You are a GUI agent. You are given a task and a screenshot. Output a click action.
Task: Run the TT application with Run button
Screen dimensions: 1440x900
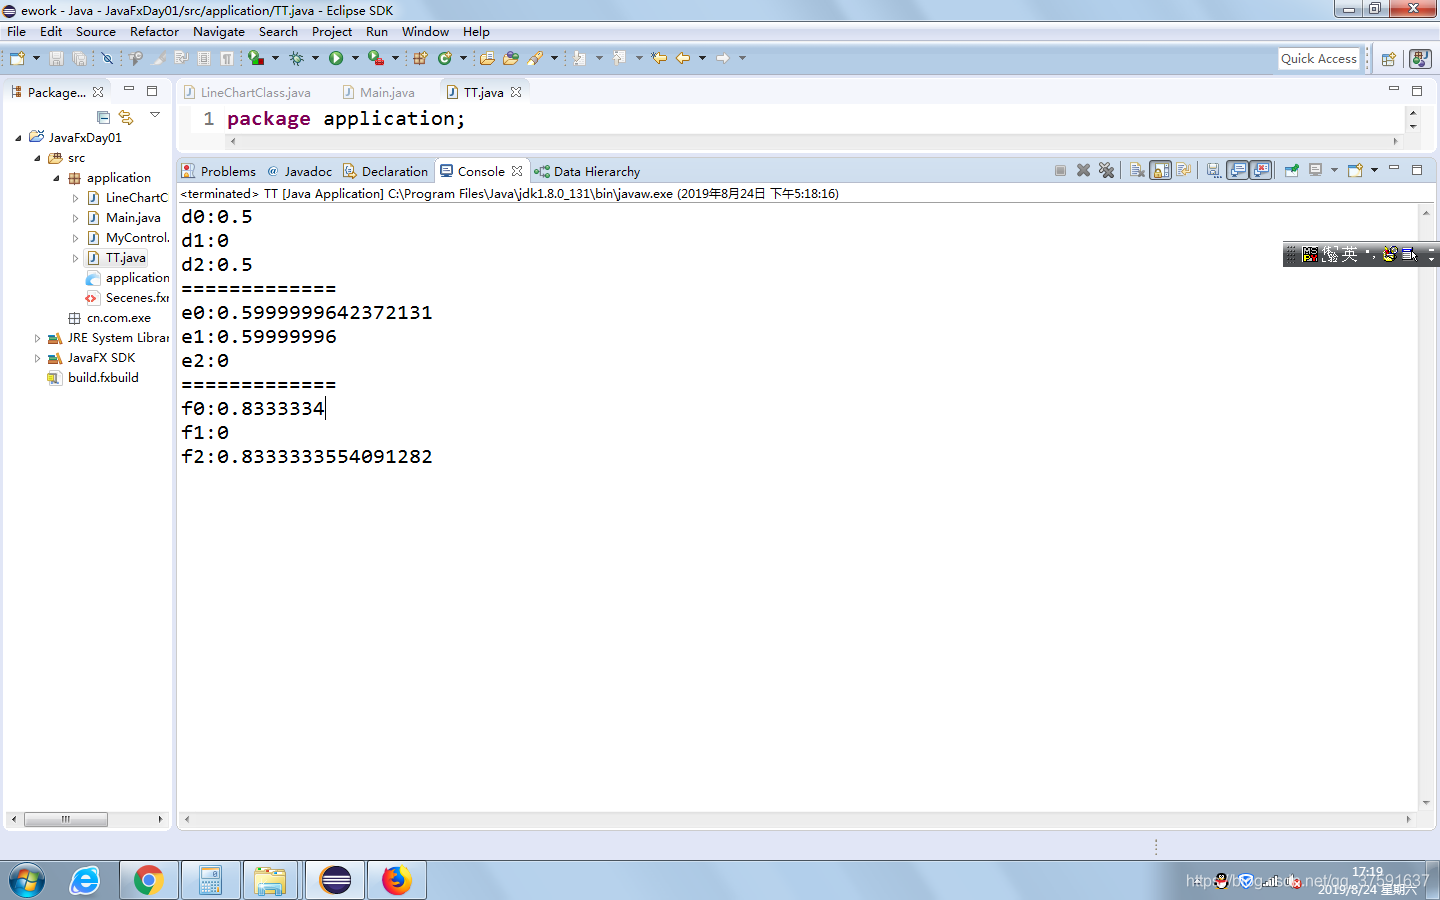337,58
